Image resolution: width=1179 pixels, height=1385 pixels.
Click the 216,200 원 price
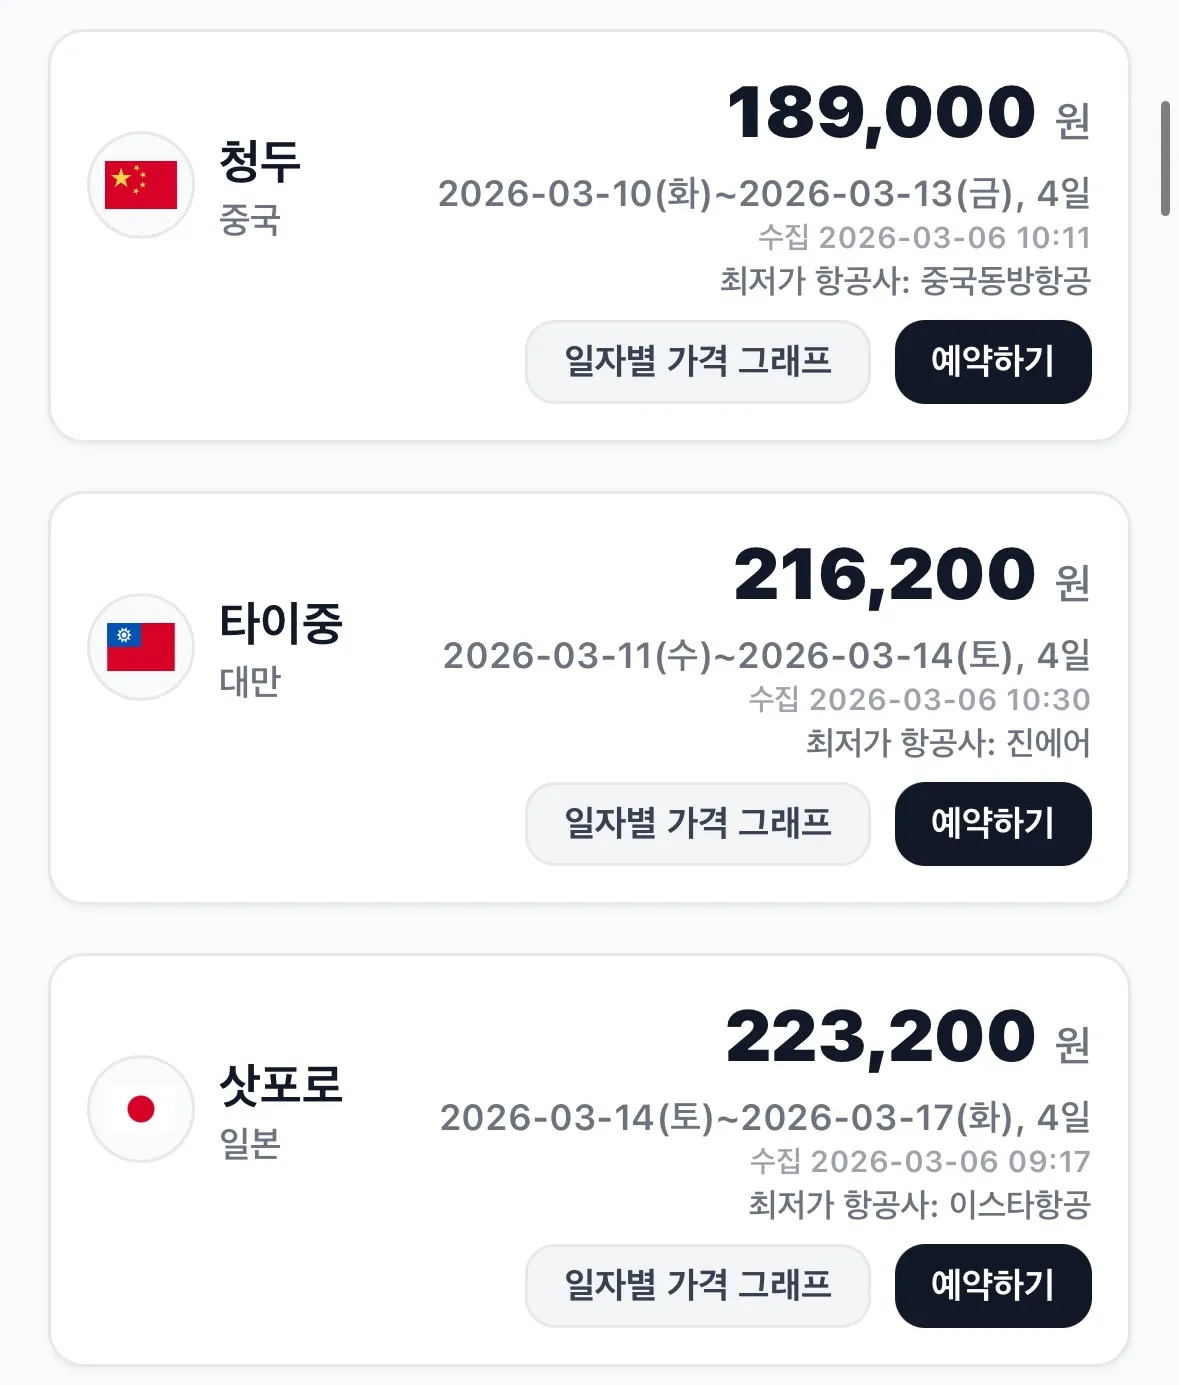pyautogui.click(x=910, y=576)
